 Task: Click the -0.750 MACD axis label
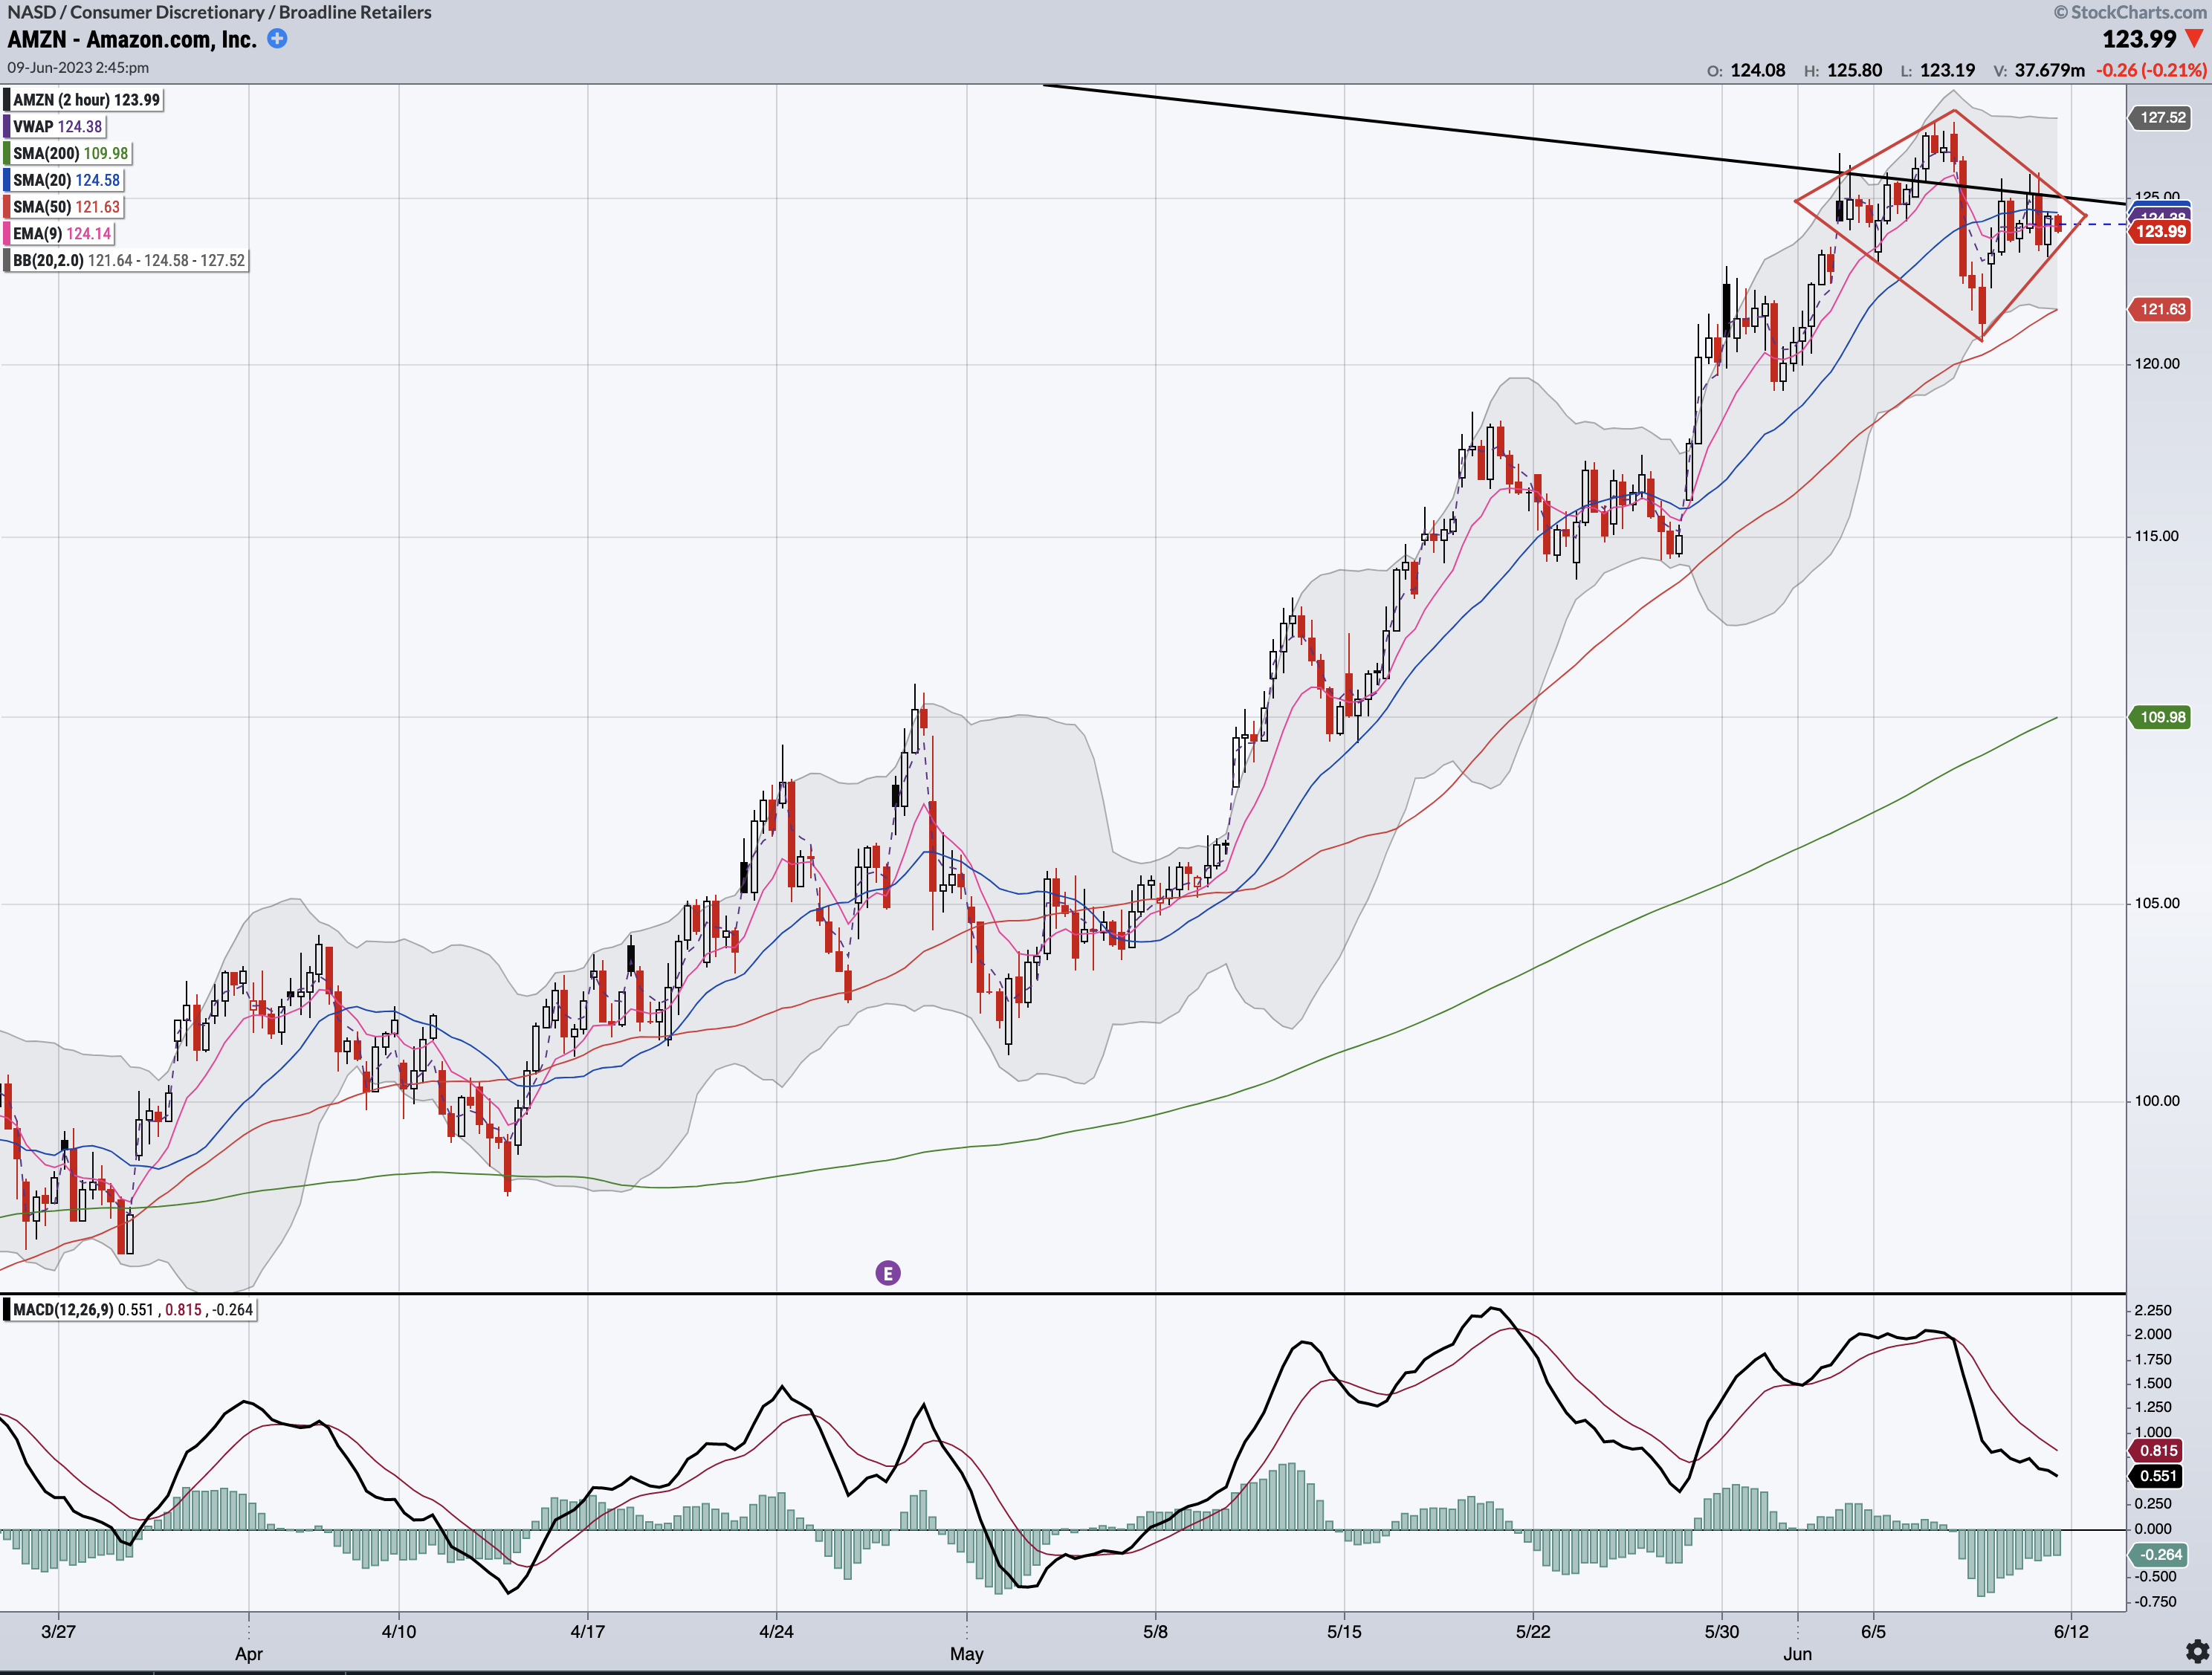(2153, 1602)
